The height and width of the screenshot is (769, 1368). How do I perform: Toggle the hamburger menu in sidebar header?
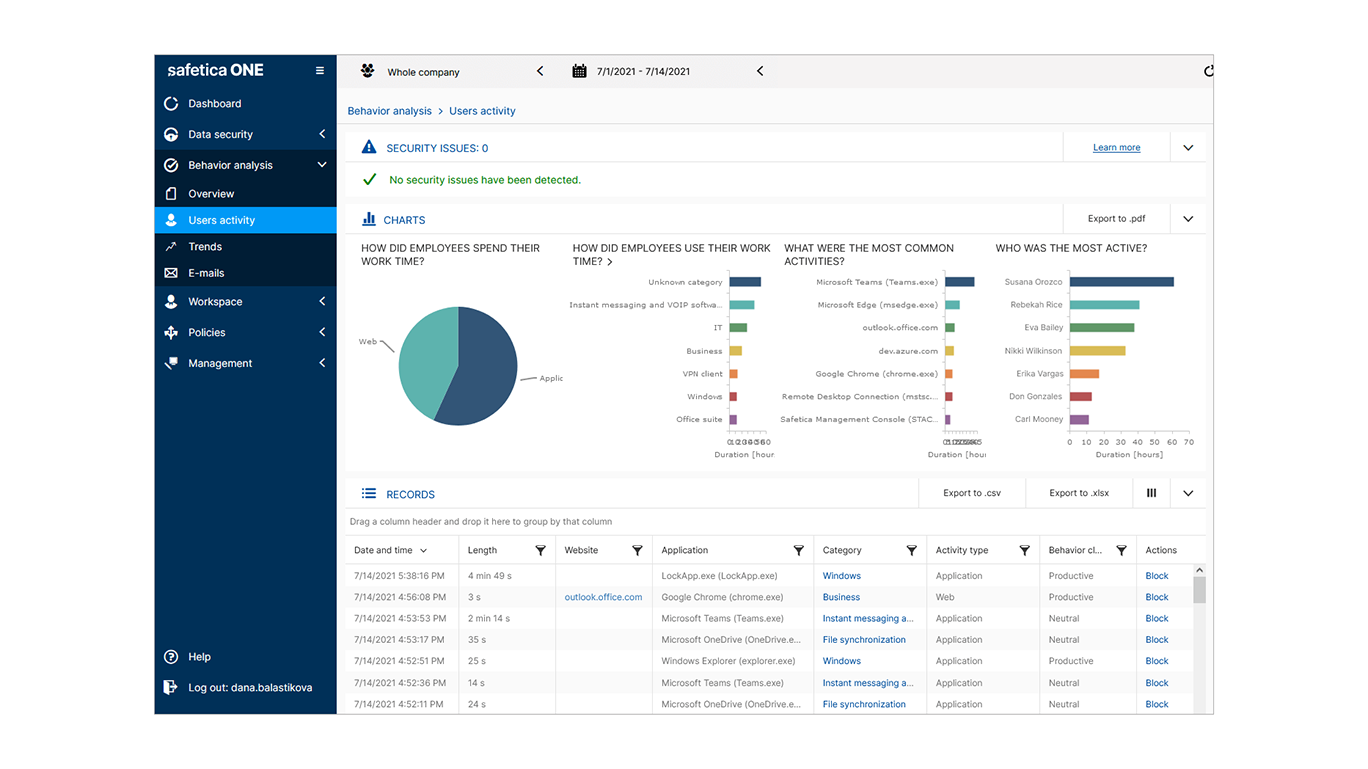[320, 71]
